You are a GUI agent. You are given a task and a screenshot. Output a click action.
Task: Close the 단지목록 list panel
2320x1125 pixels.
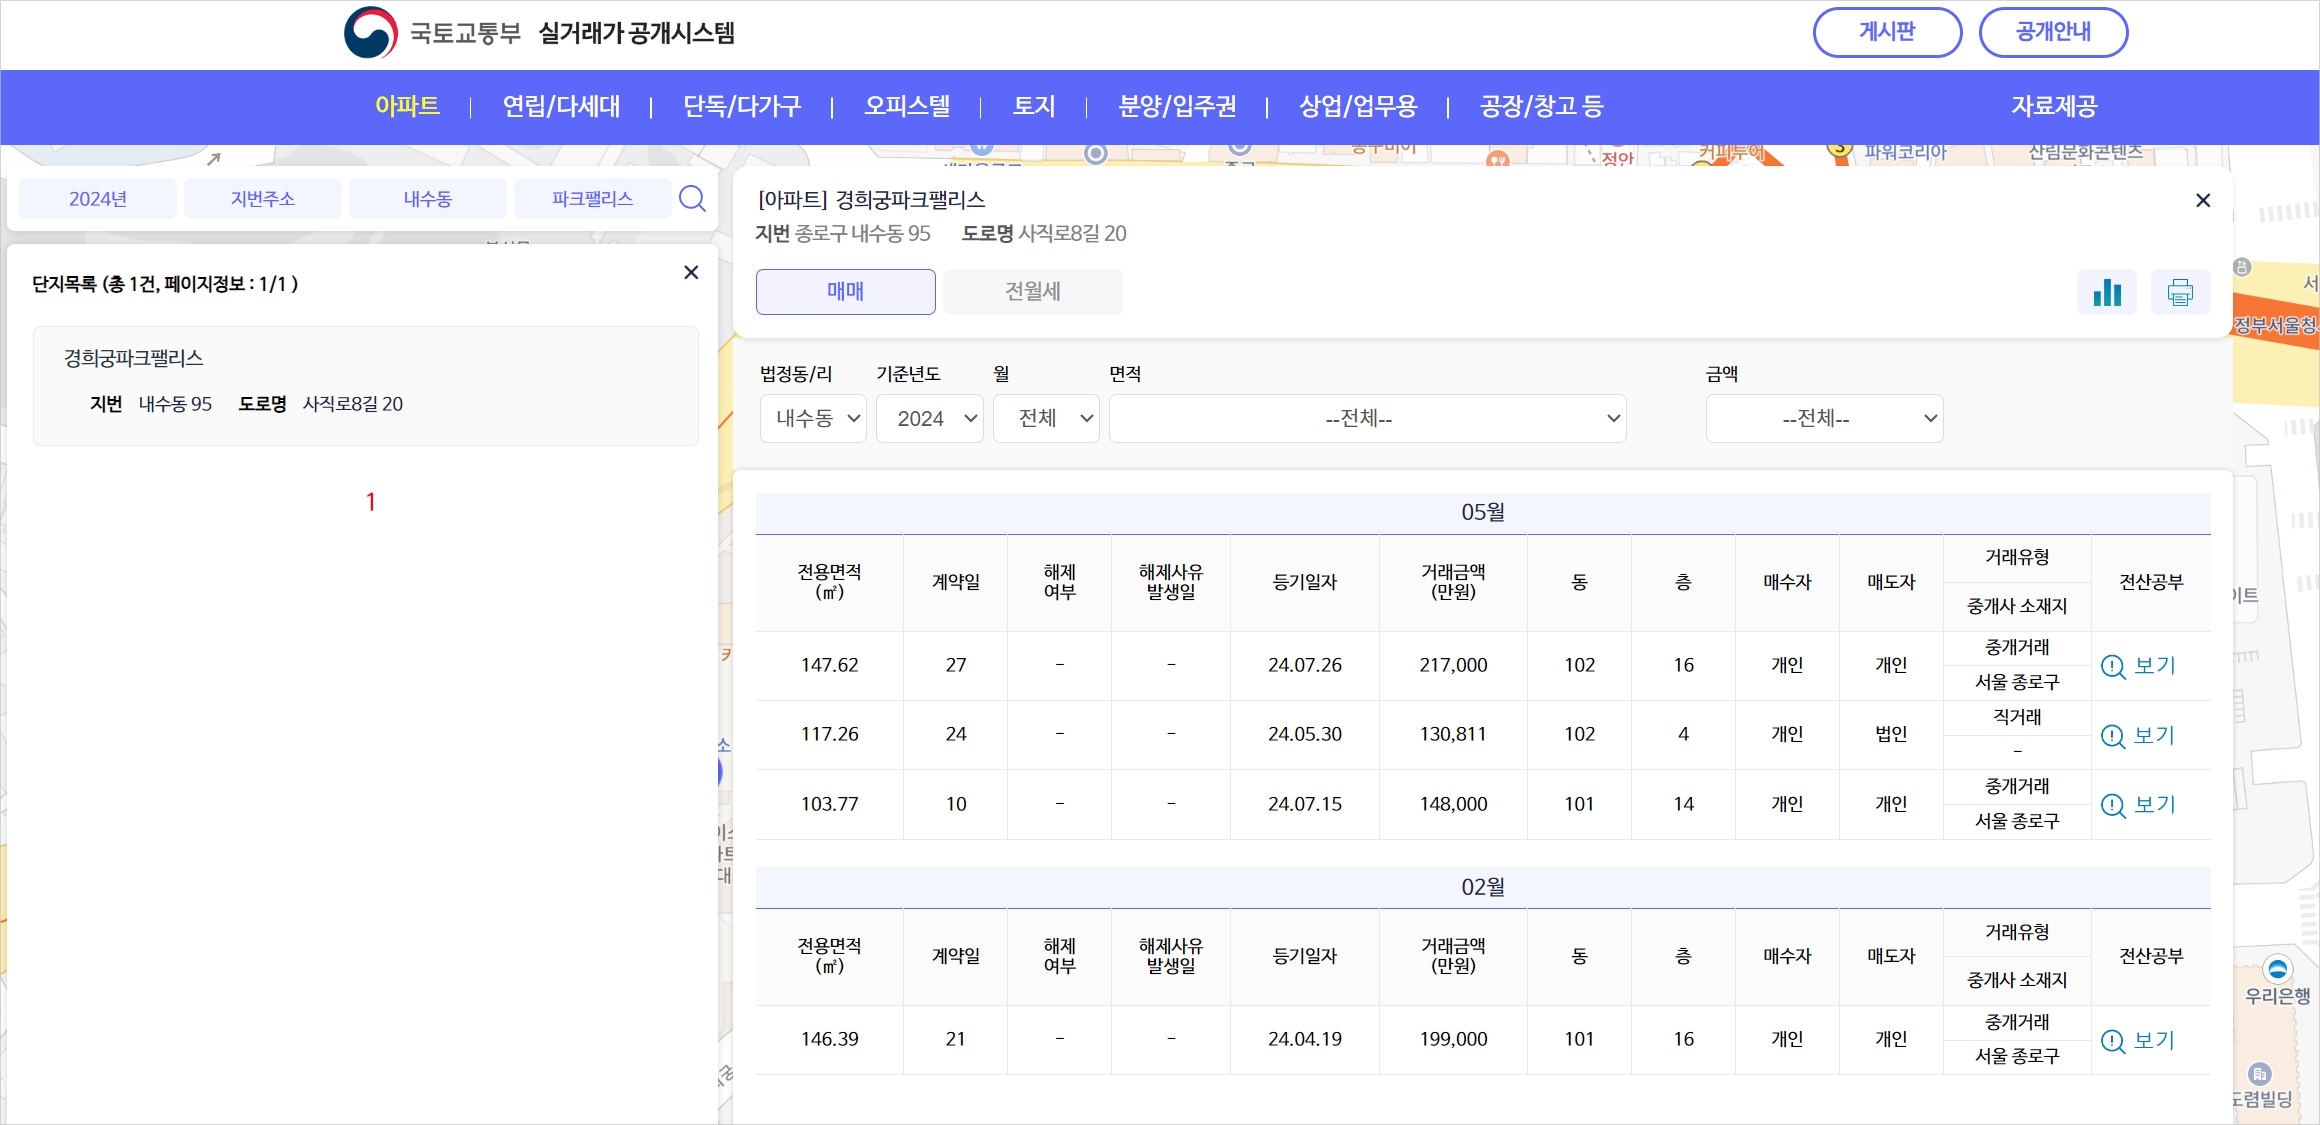point(691,272)
